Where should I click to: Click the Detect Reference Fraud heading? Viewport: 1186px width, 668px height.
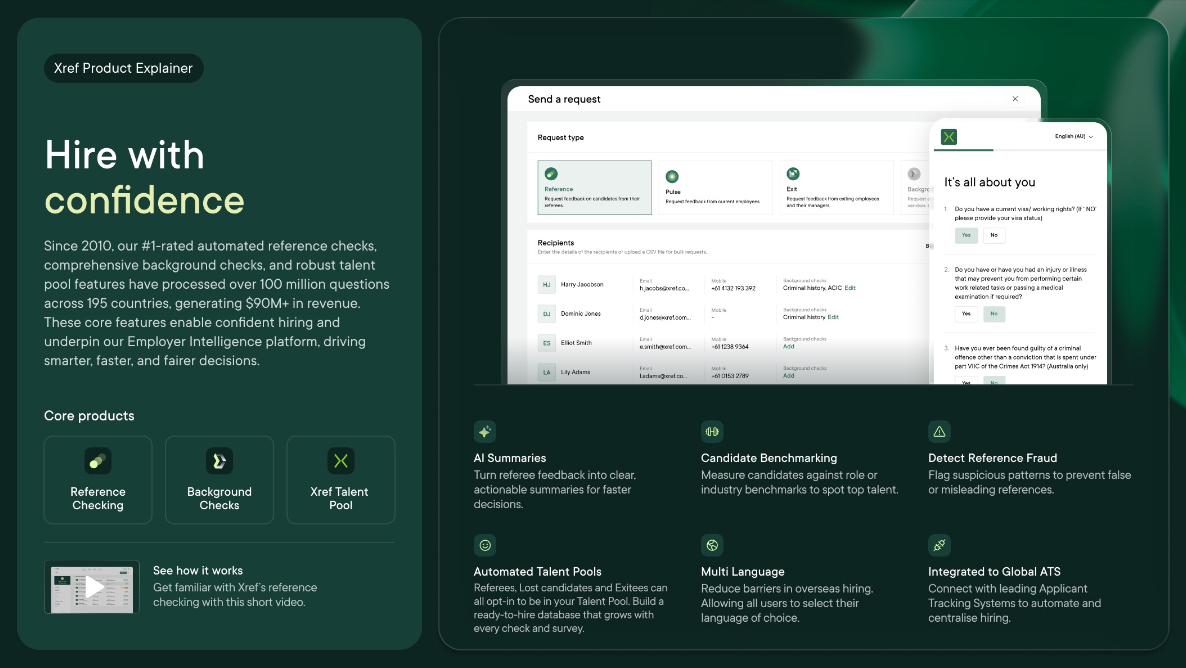pos(992,458)
